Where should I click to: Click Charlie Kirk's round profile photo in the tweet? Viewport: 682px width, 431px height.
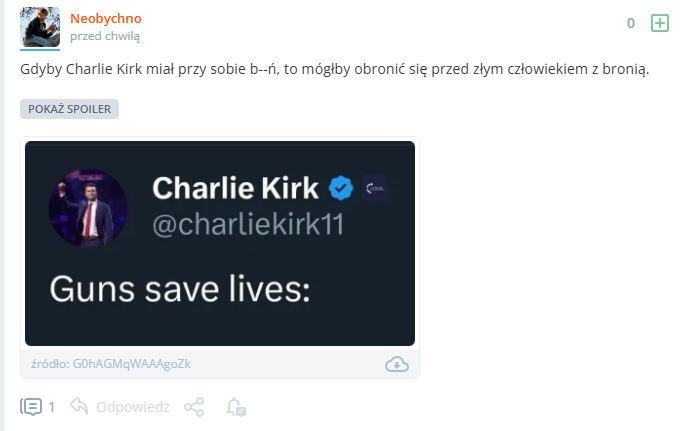point(88,207)
